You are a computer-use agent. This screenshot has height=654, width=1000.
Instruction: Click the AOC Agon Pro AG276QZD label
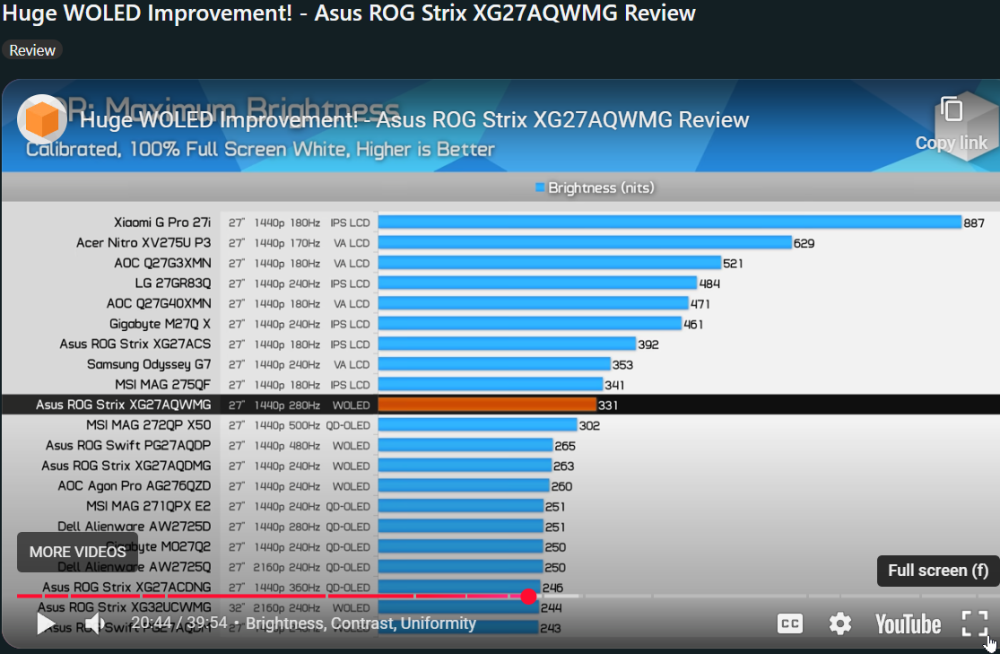pos(134,486)
